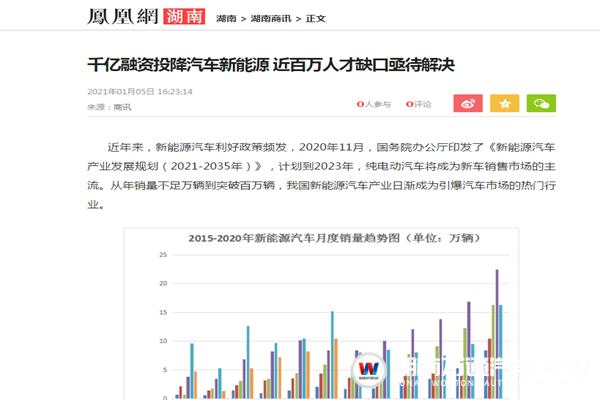Click the first breadcrumb arrow separator
The width and height of the screenshot is (600, 400).
click(x=243, y=19)
